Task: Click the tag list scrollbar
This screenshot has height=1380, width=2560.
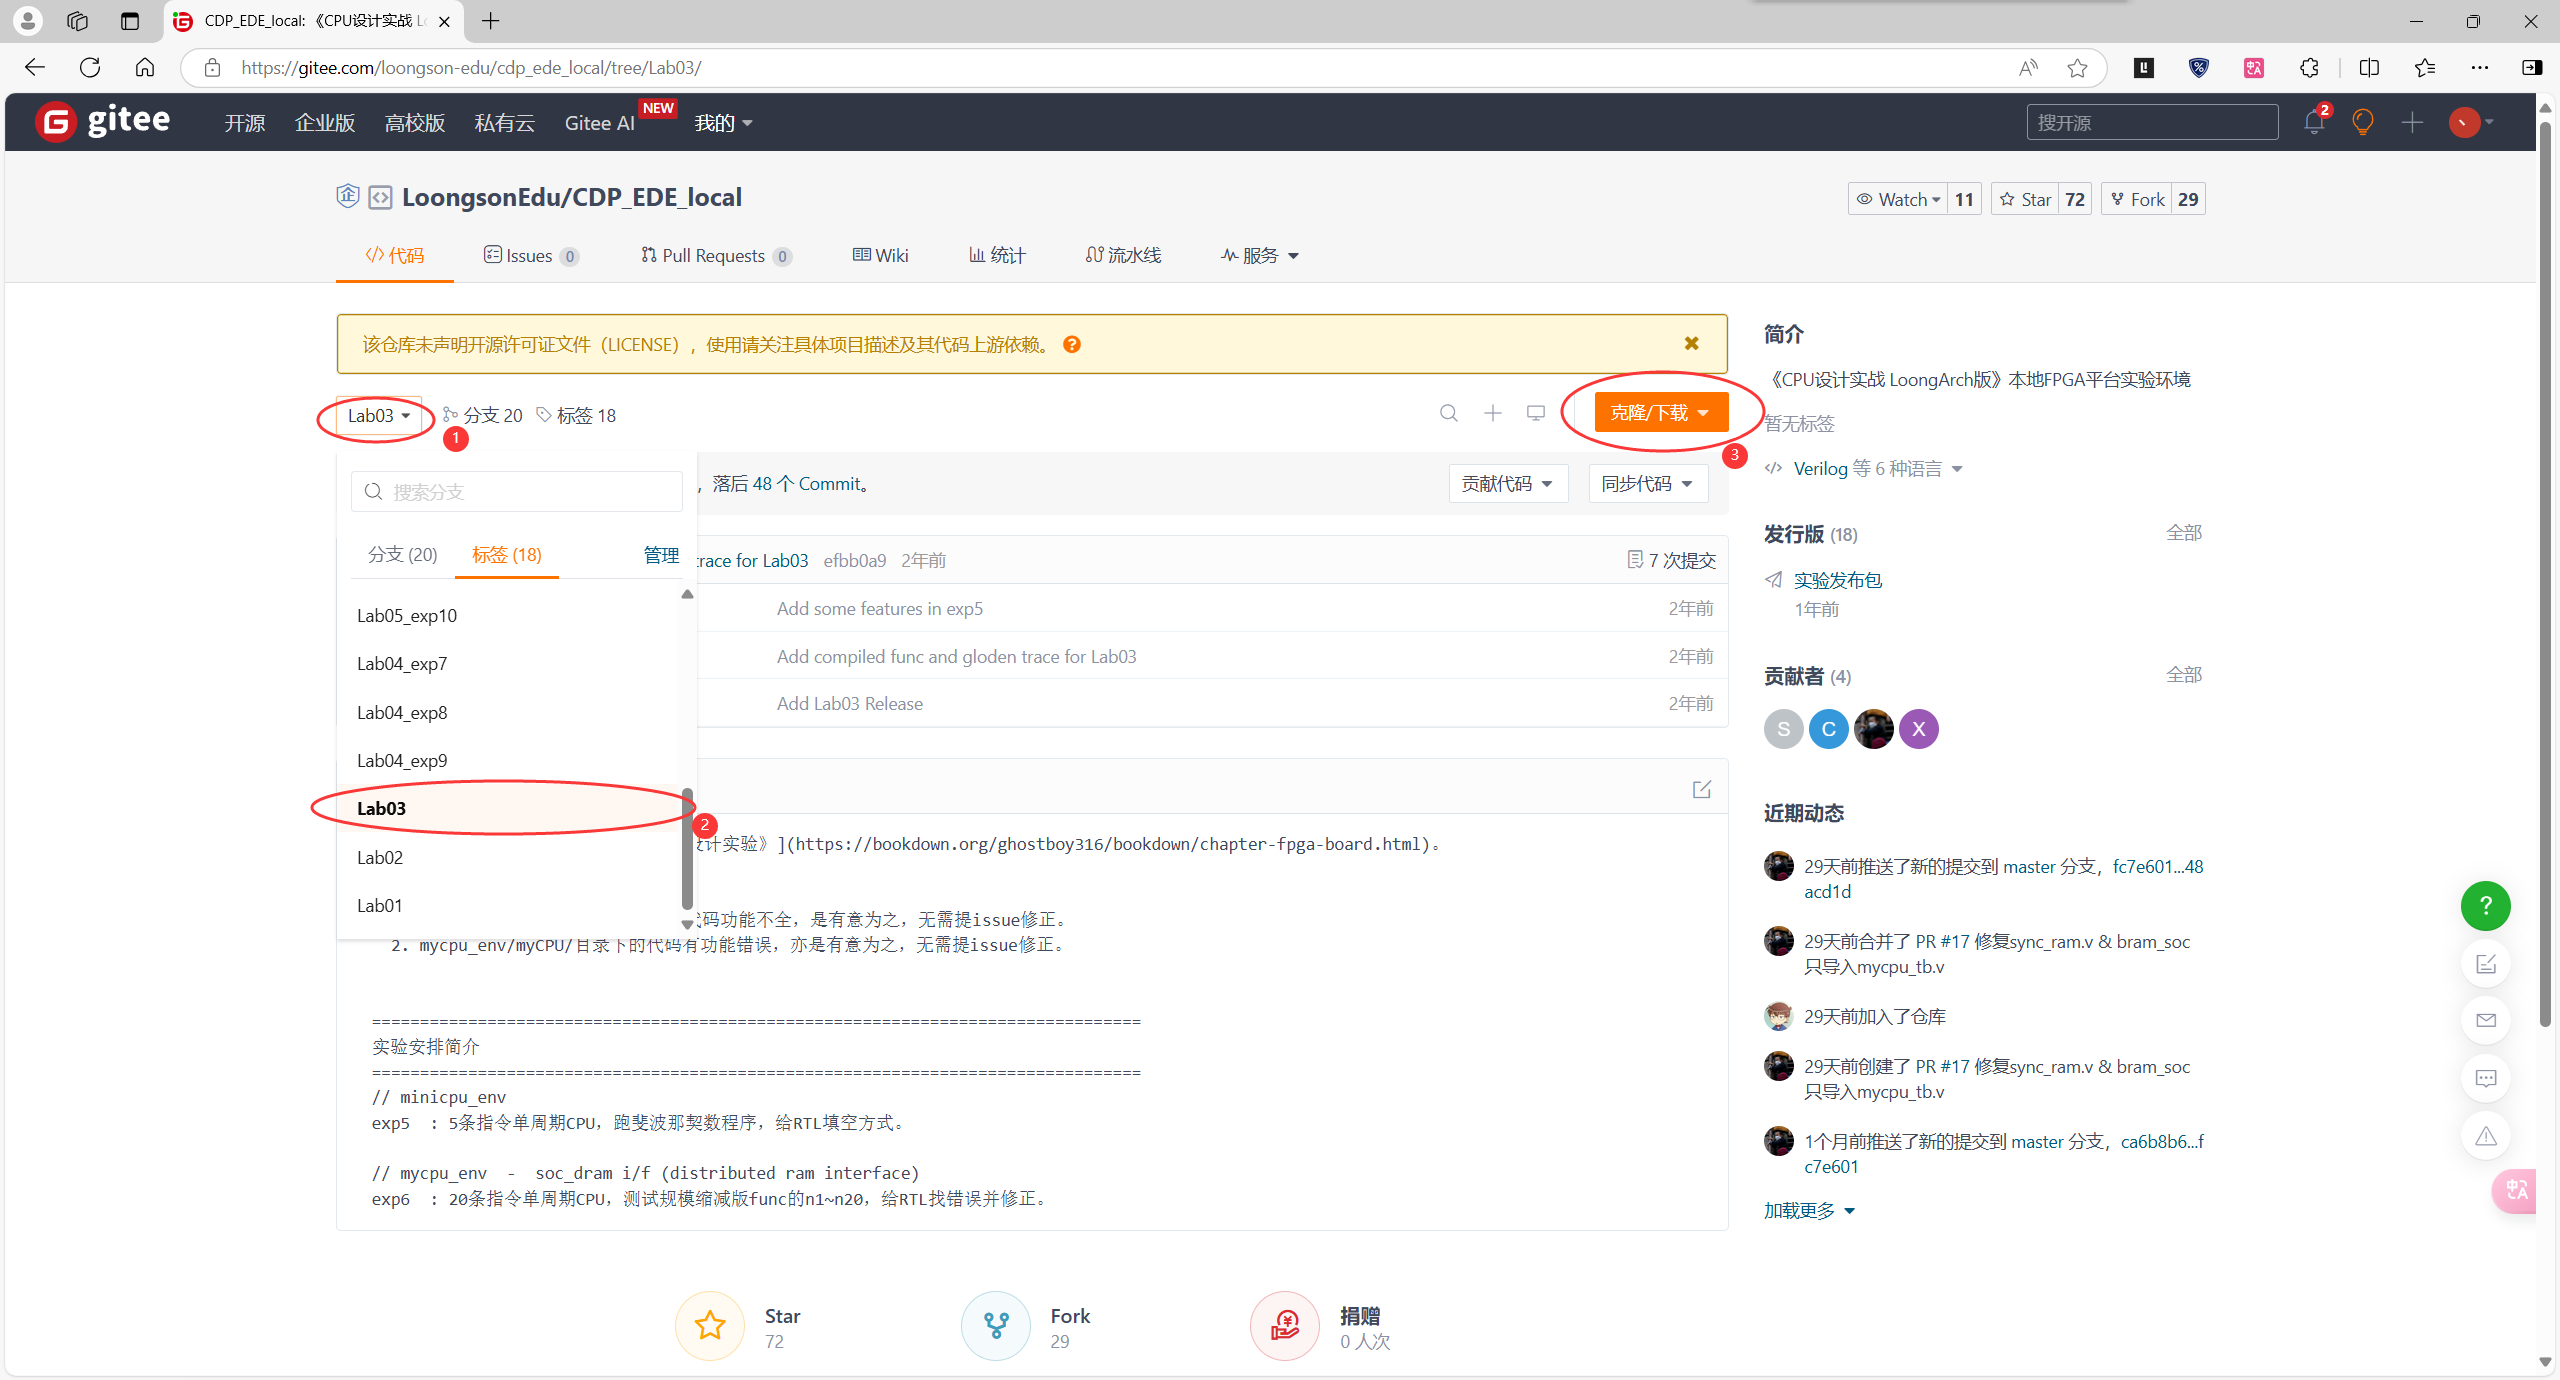Action: [x=687, y=848]
